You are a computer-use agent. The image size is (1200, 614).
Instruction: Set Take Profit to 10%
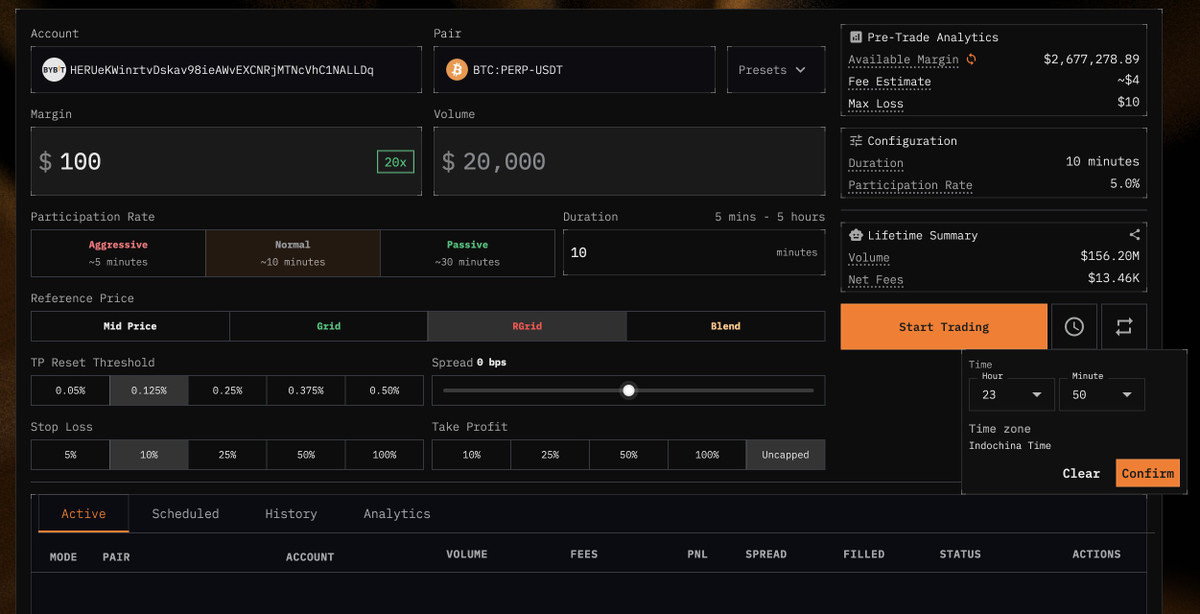(x=471, y=454)
